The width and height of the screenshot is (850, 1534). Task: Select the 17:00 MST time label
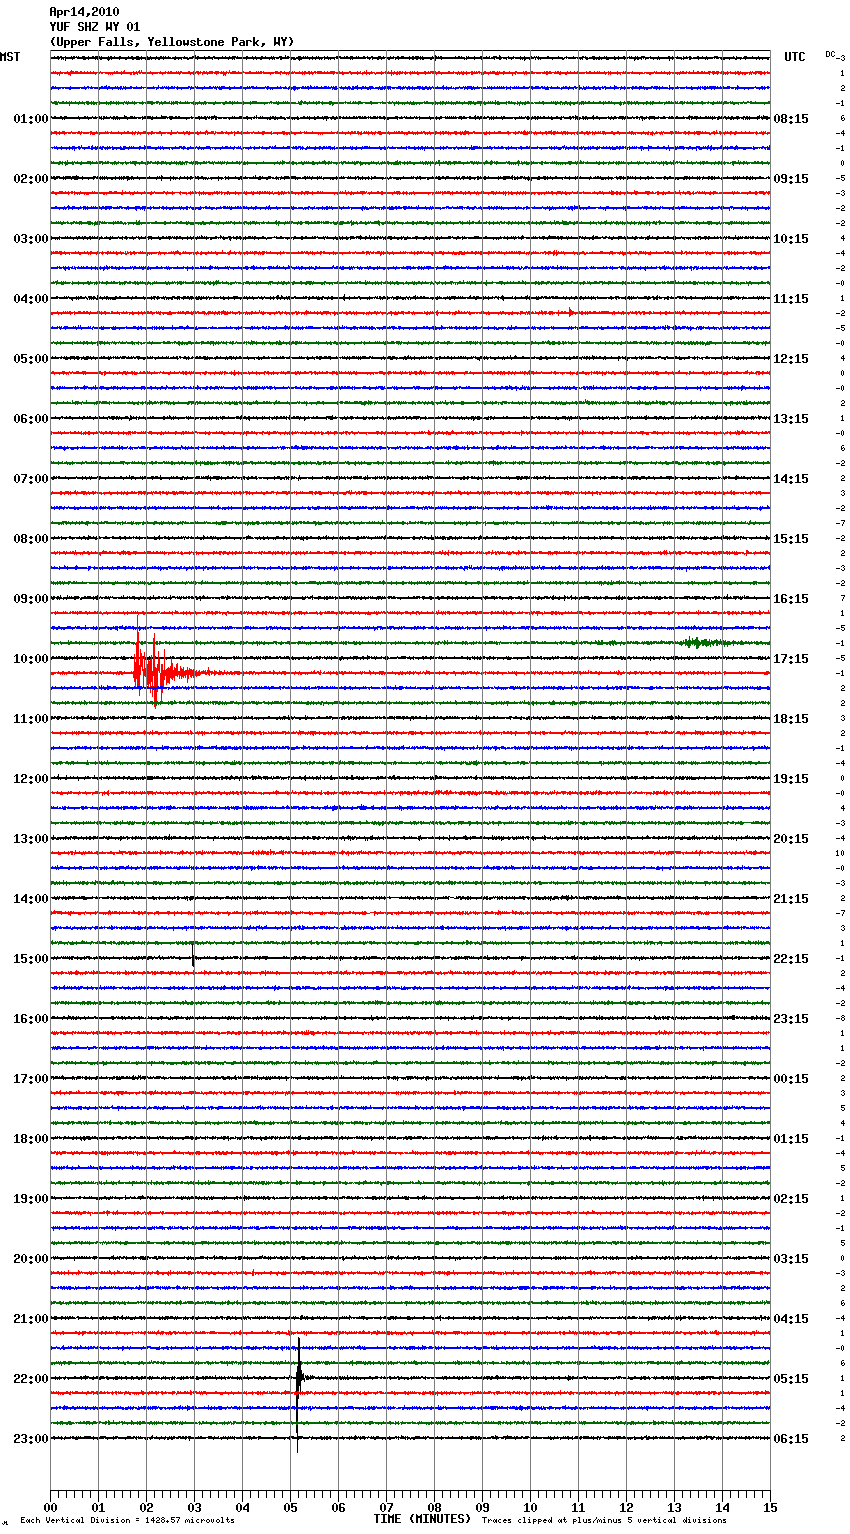coord(31,1079)
